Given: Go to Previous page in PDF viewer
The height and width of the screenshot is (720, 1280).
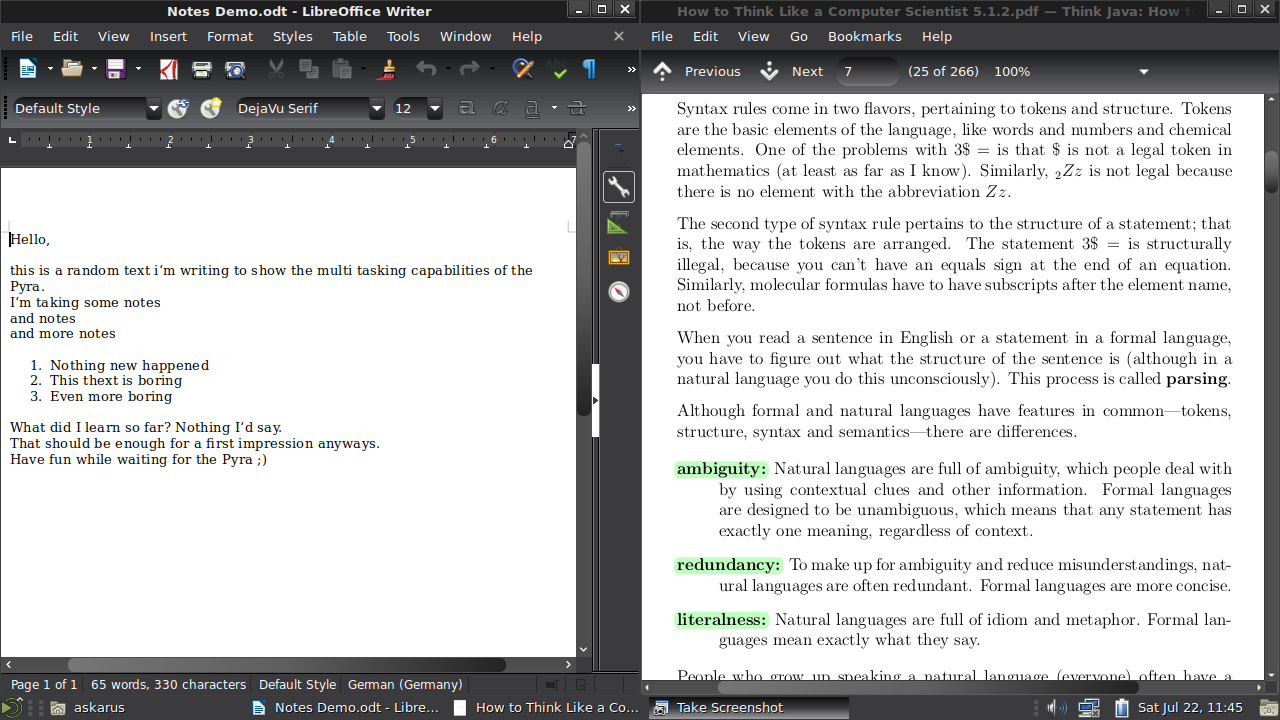Looking at the screenshot, I should pos(698,71).
